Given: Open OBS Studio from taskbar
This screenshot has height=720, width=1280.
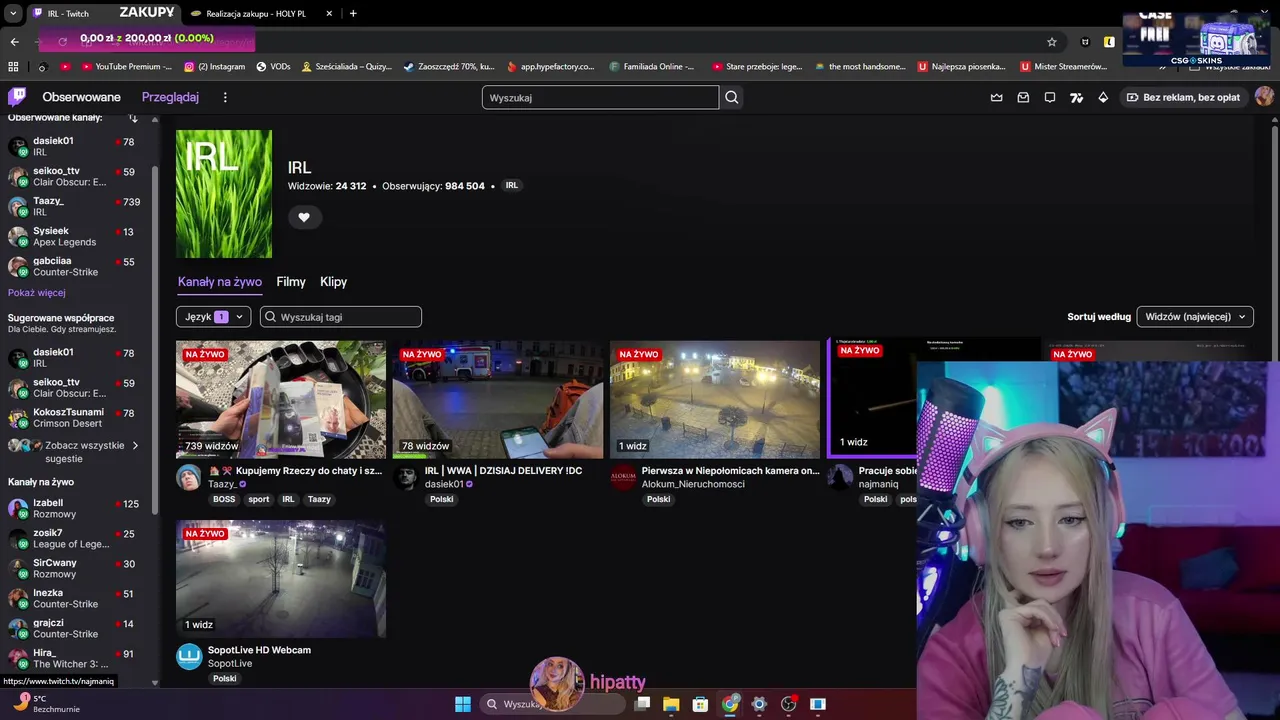Looking at the screenshot, I should click(x=789, y=704).
